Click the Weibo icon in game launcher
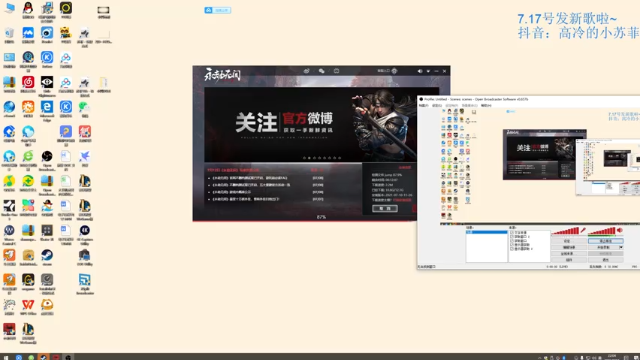The height and width of the screenshot is (360, 640). pyautogui.click(x=307, y=71)
